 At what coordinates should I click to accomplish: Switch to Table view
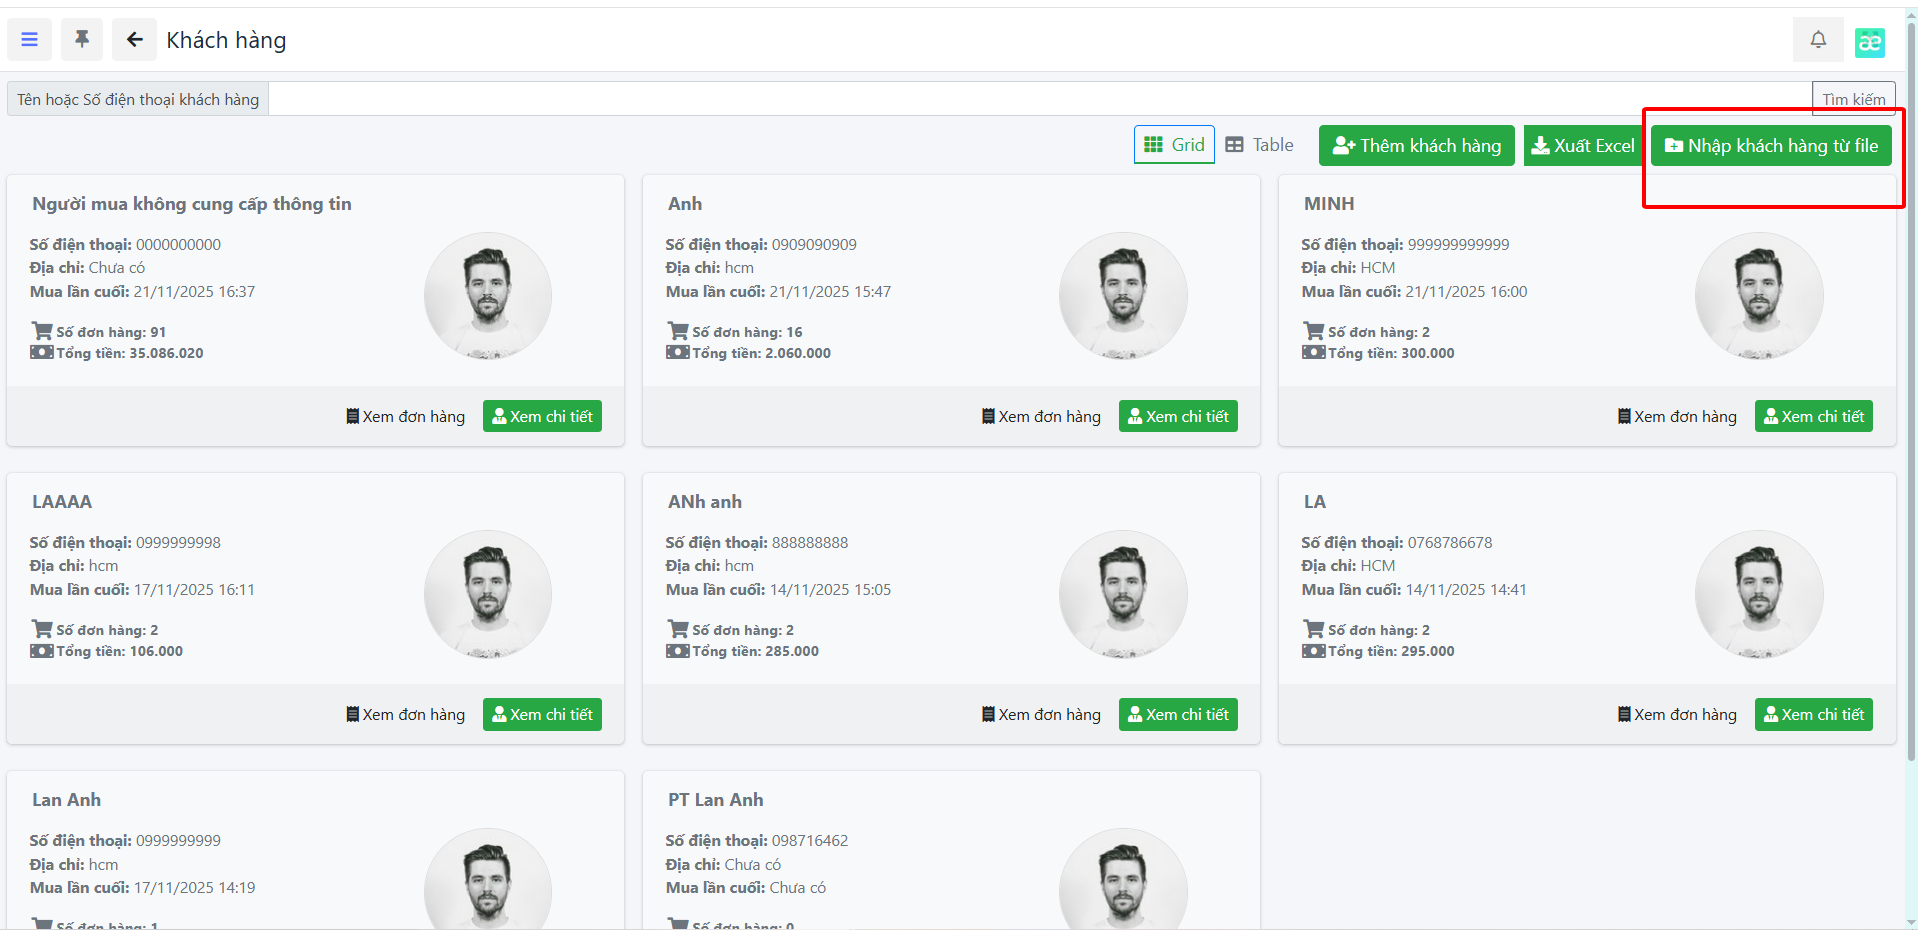tap(1260, 145)
